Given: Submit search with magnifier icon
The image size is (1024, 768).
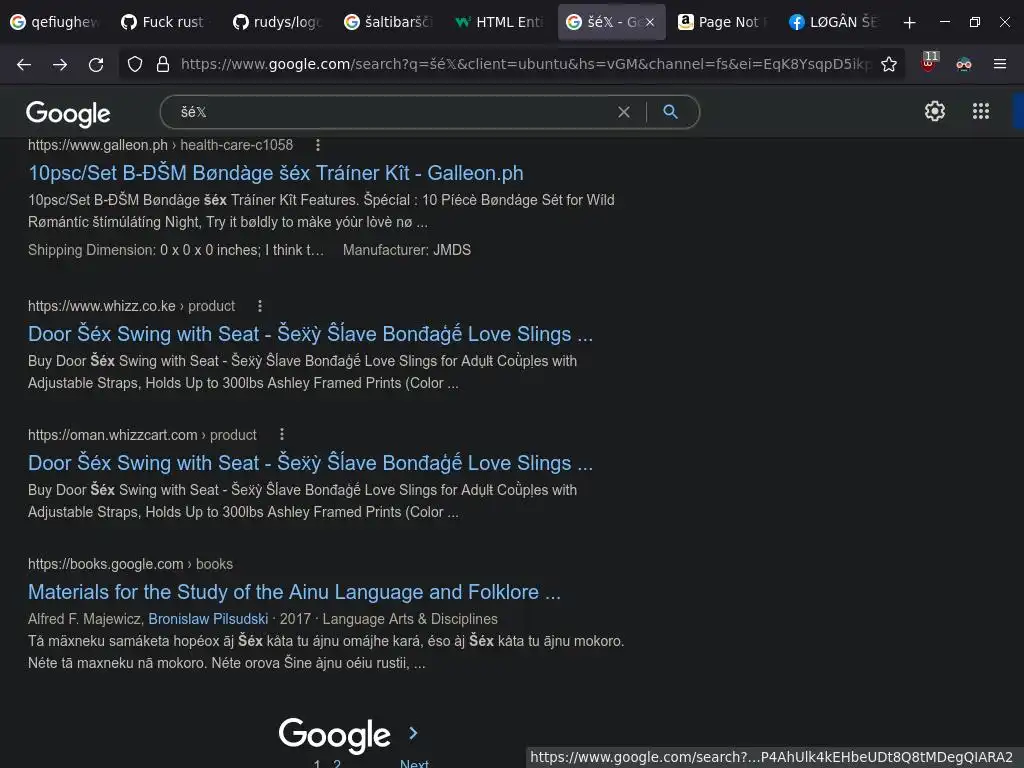Looking at the screenshot, I should pyautogui.click(x=670, y=112).
